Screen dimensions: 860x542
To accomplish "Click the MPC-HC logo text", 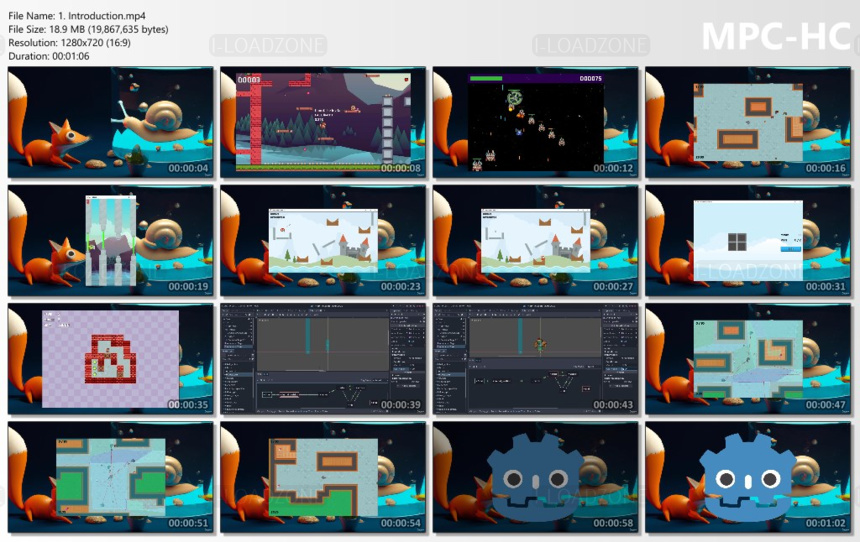I will (x=776, y=36).
